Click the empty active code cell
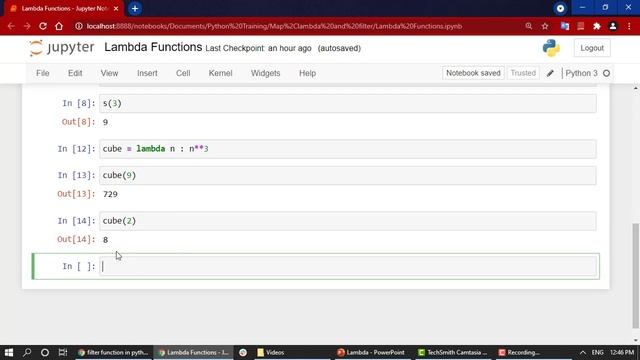This screenshot has height=360, width=640. (x=348, y=267)
